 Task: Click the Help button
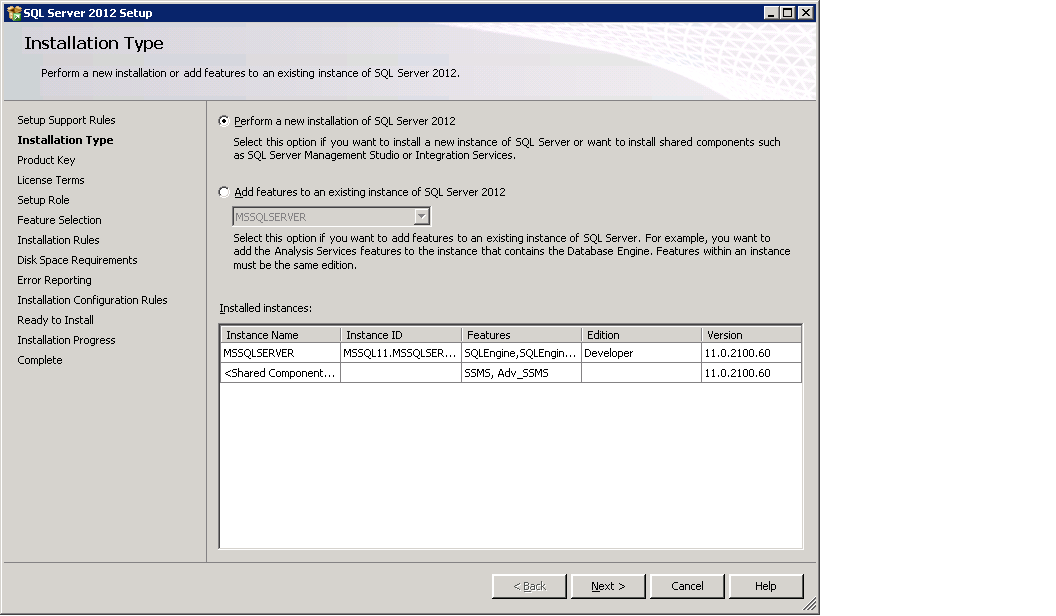[x=766, y=586]
